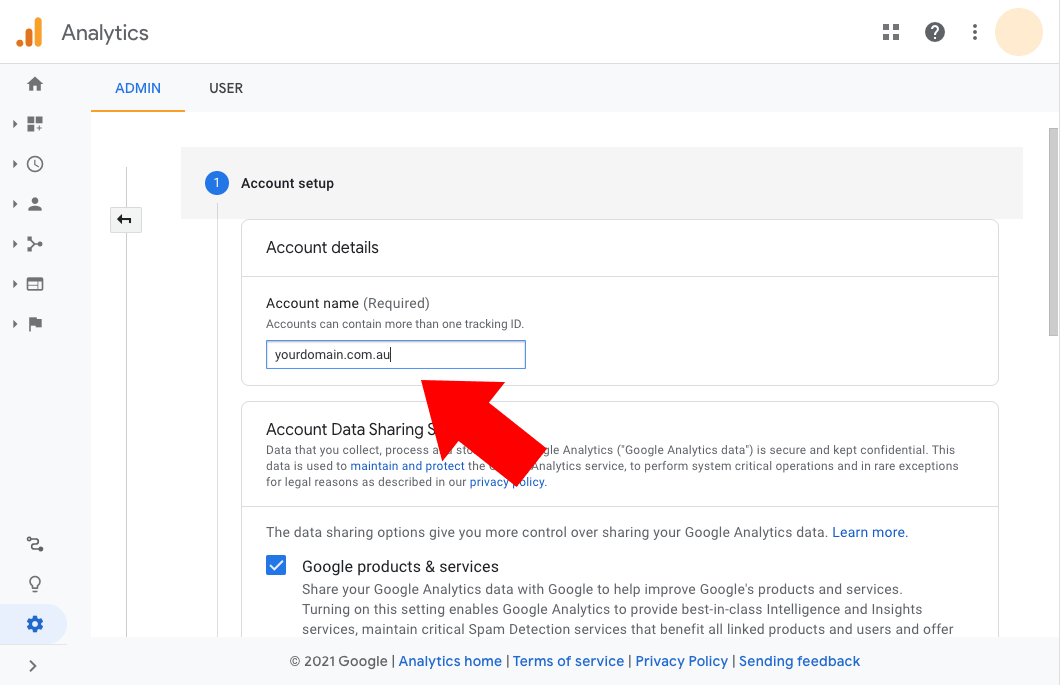Viewport: 1060px width, 685px height.
Task: Click the 'Google products & services' label
Action: point(400,567)
